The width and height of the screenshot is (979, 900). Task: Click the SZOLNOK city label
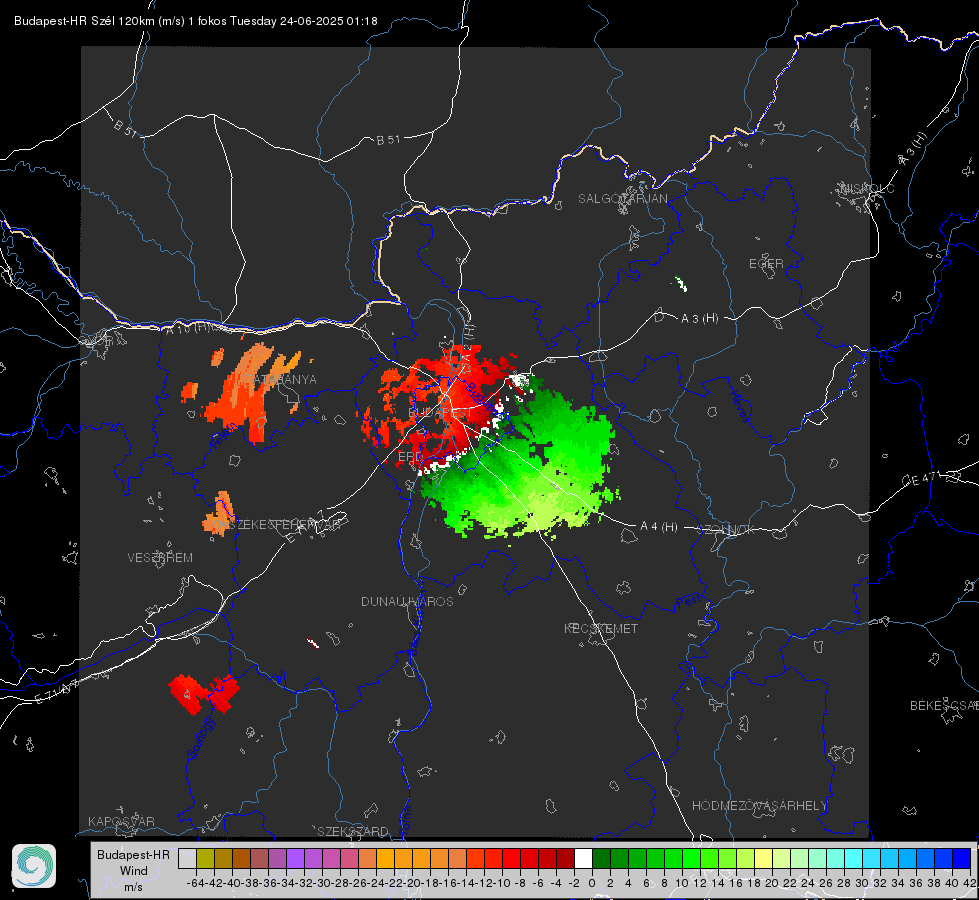pos(727,530)
